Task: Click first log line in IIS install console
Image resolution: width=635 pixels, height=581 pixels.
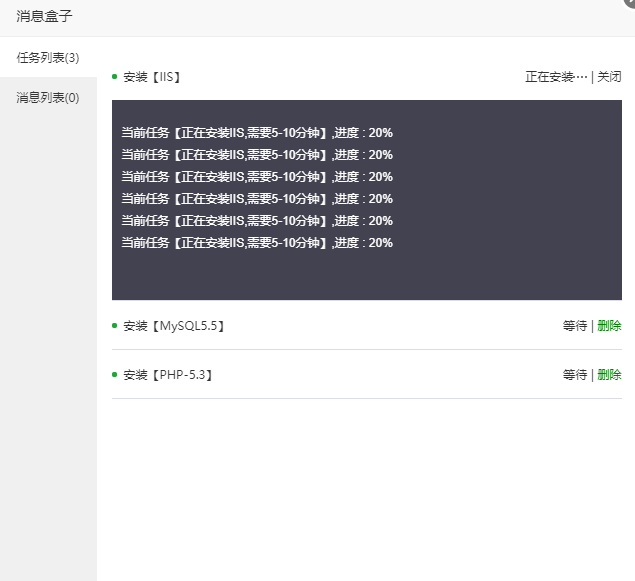Action: point(257,133)
